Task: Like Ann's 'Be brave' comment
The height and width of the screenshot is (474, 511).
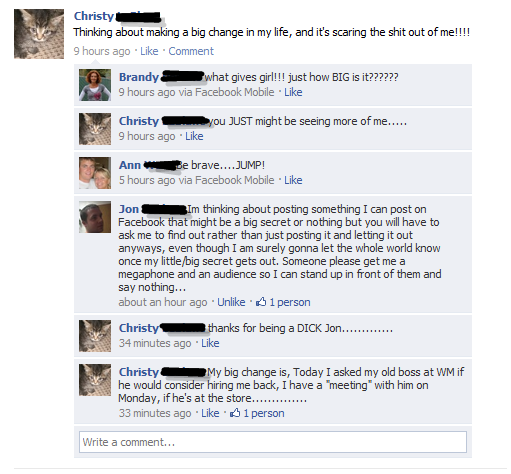Action: [x=293, y=180]
